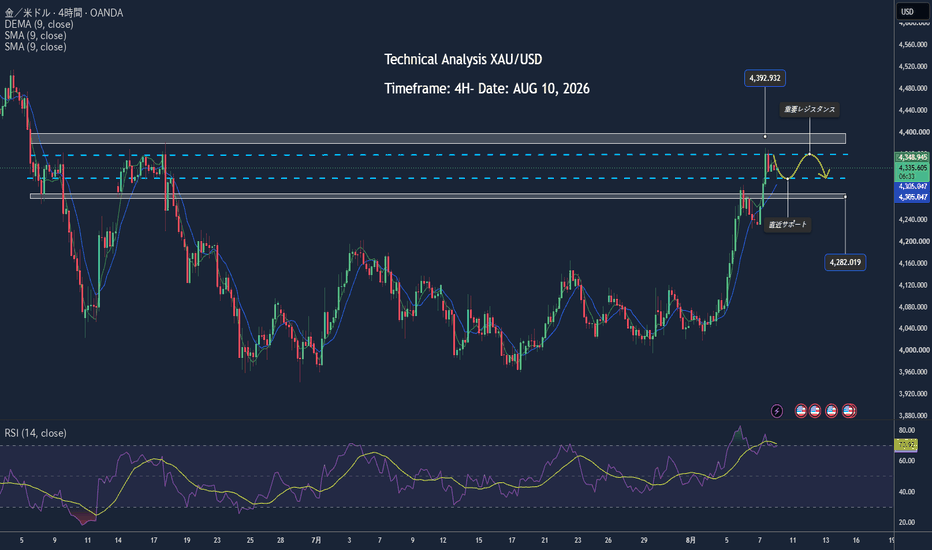
Task: Click the DEMA (9, close) indicator legend
Action: 39,24
